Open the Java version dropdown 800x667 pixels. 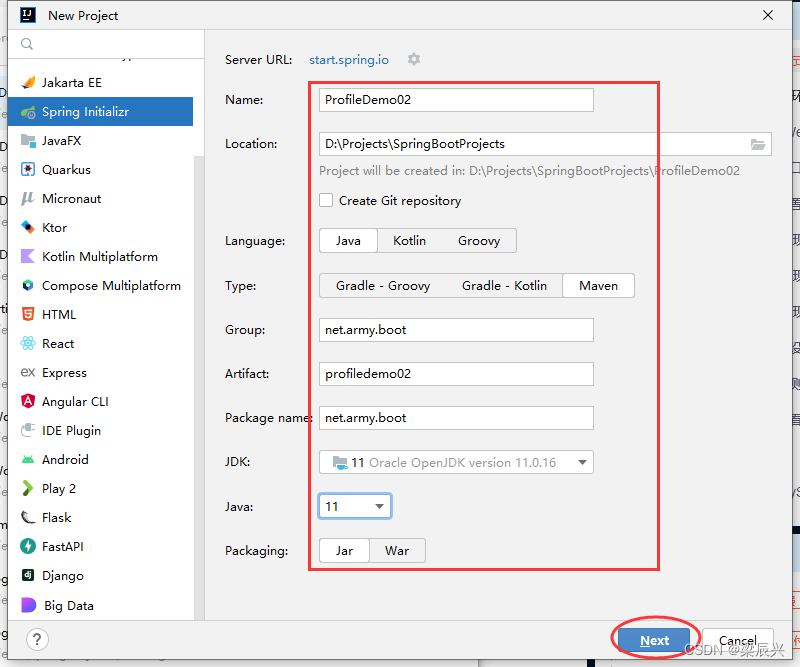click(x=355, y=506)
